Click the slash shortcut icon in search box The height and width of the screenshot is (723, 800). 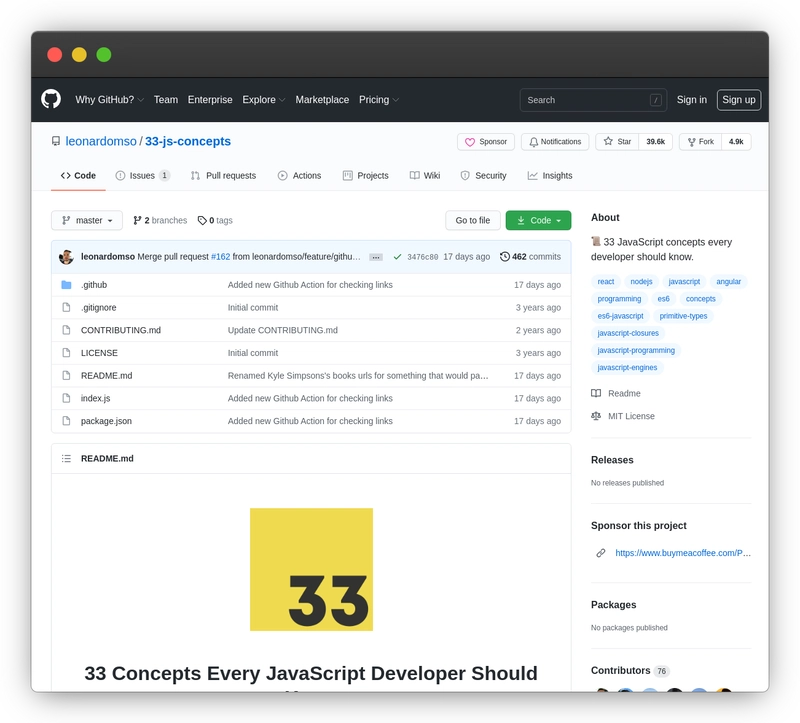pos(656,100)
